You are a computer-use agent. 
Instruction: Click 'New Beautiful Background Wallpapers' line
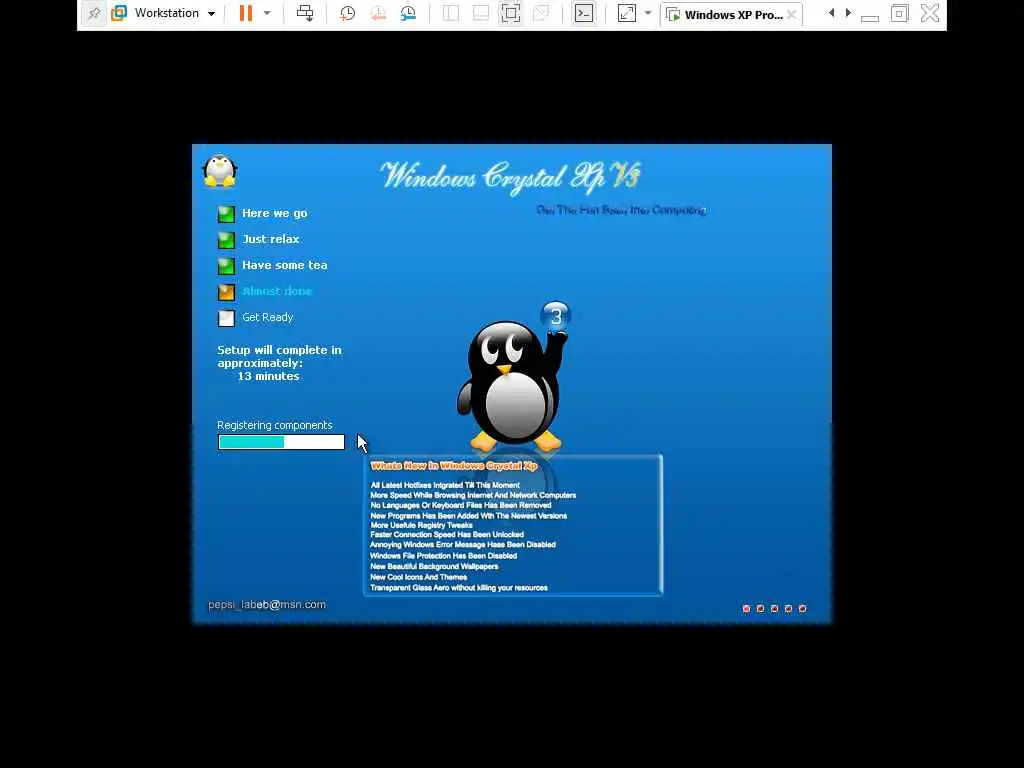(434, 567)
